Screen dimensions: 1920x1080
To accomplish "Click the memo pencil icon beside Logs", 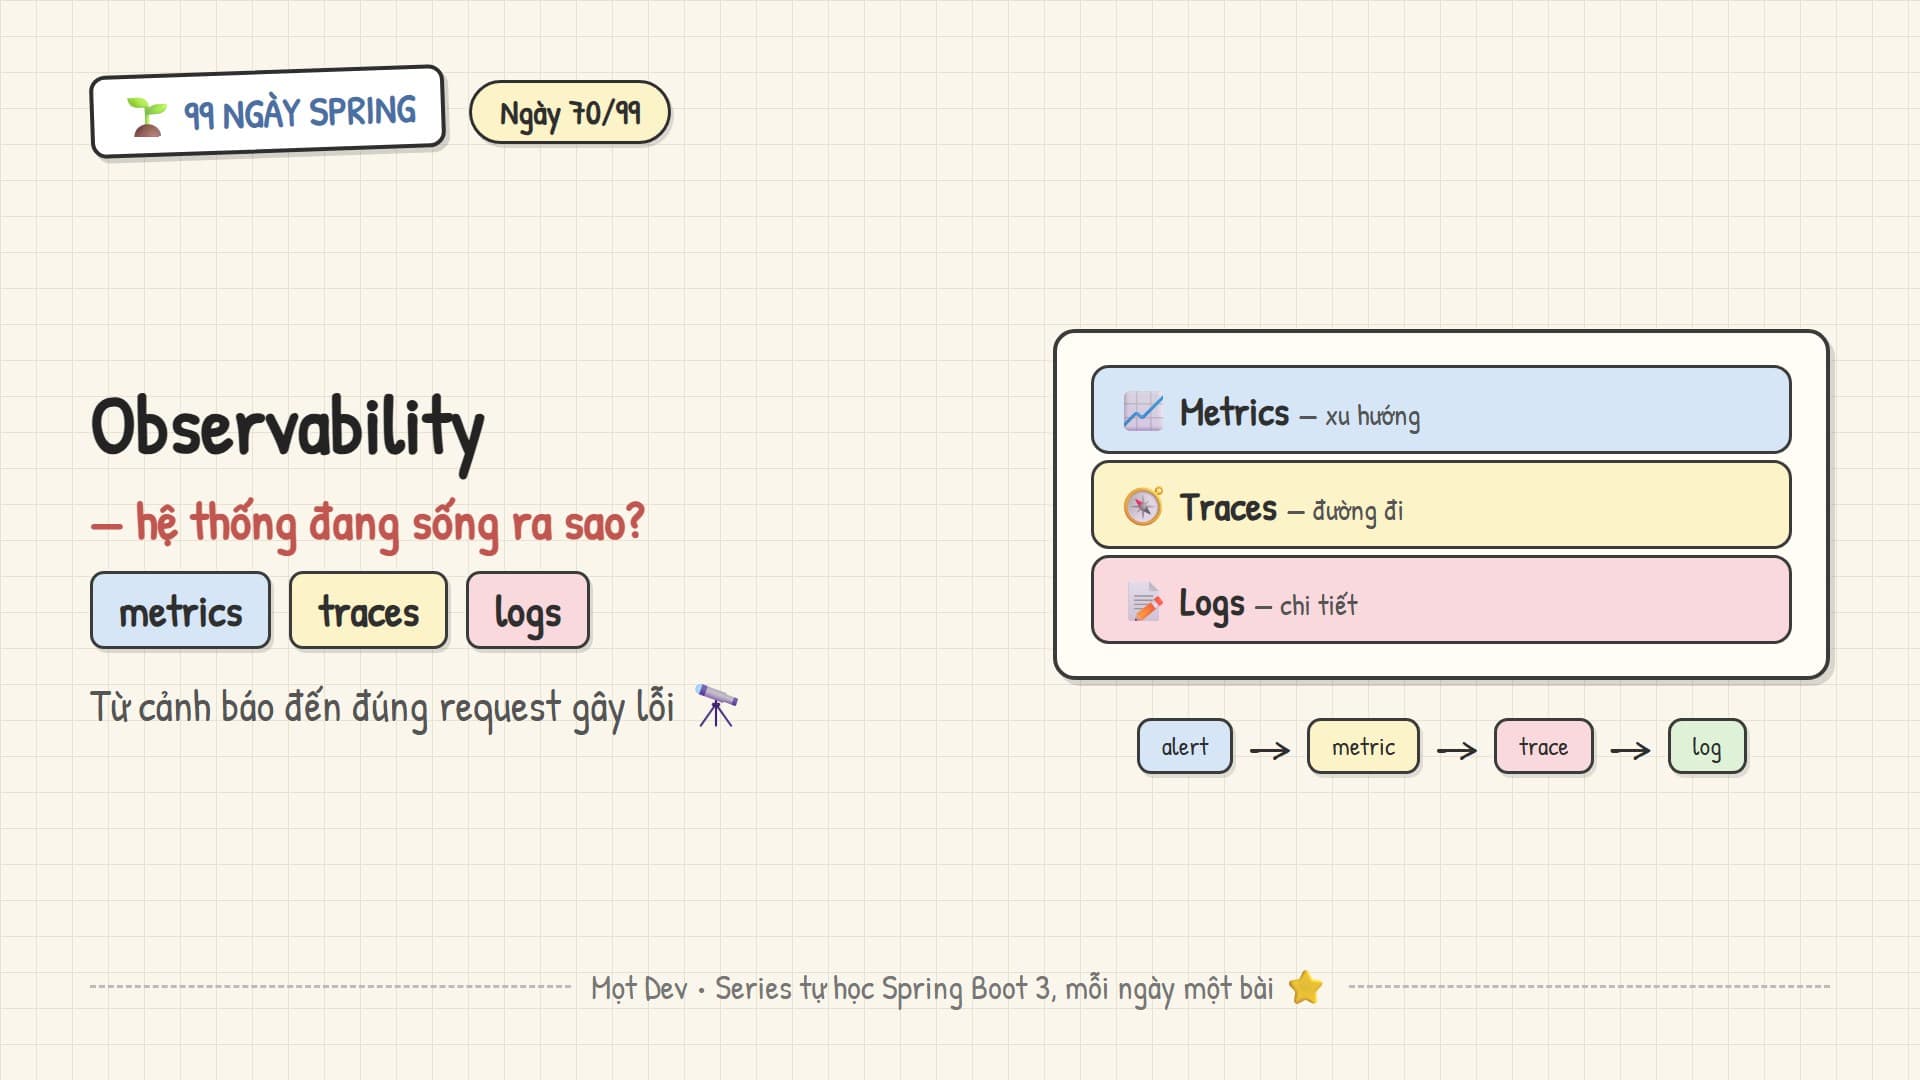I will click(1143, 602).
